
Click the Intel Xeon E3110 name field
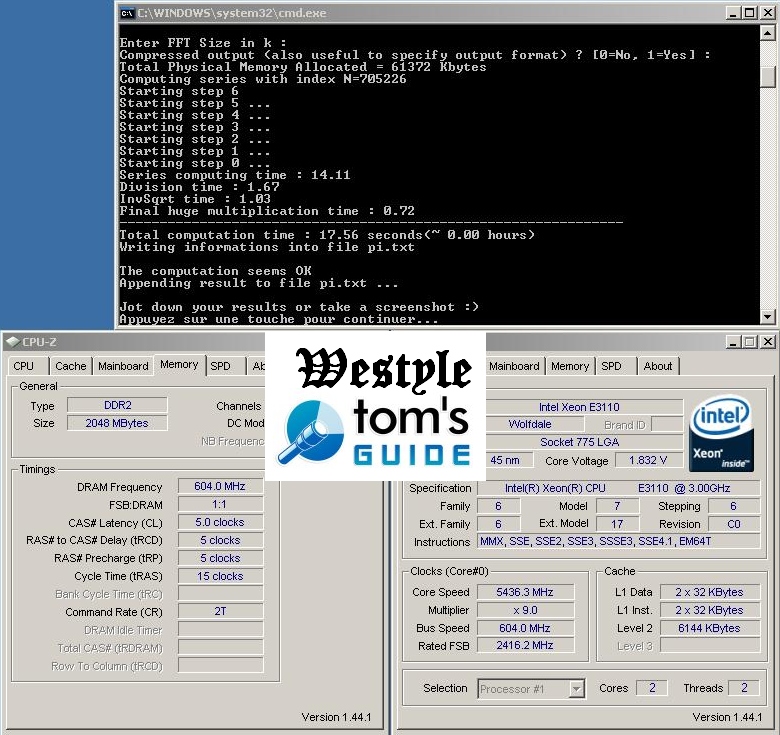[x=585, y=407]
